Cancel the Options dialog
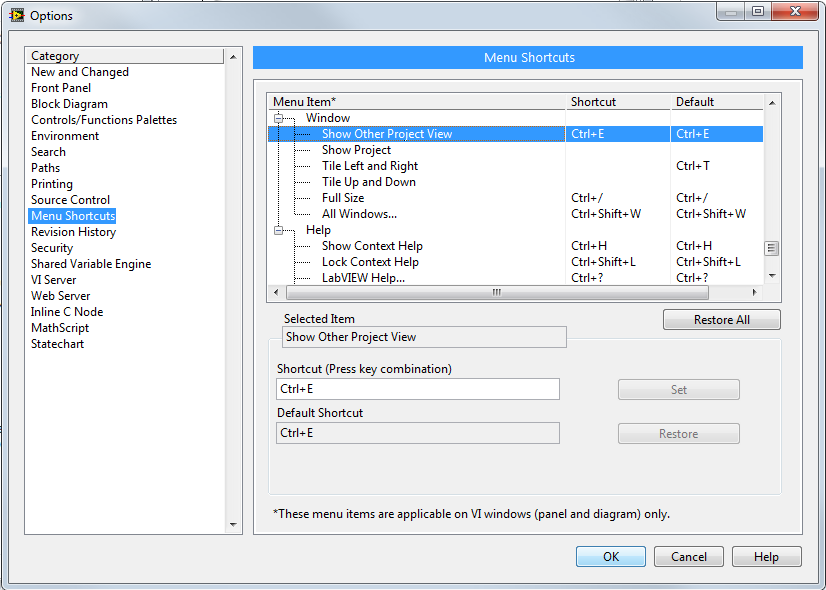Screen dimensions: 826x590 coord(688,557)
